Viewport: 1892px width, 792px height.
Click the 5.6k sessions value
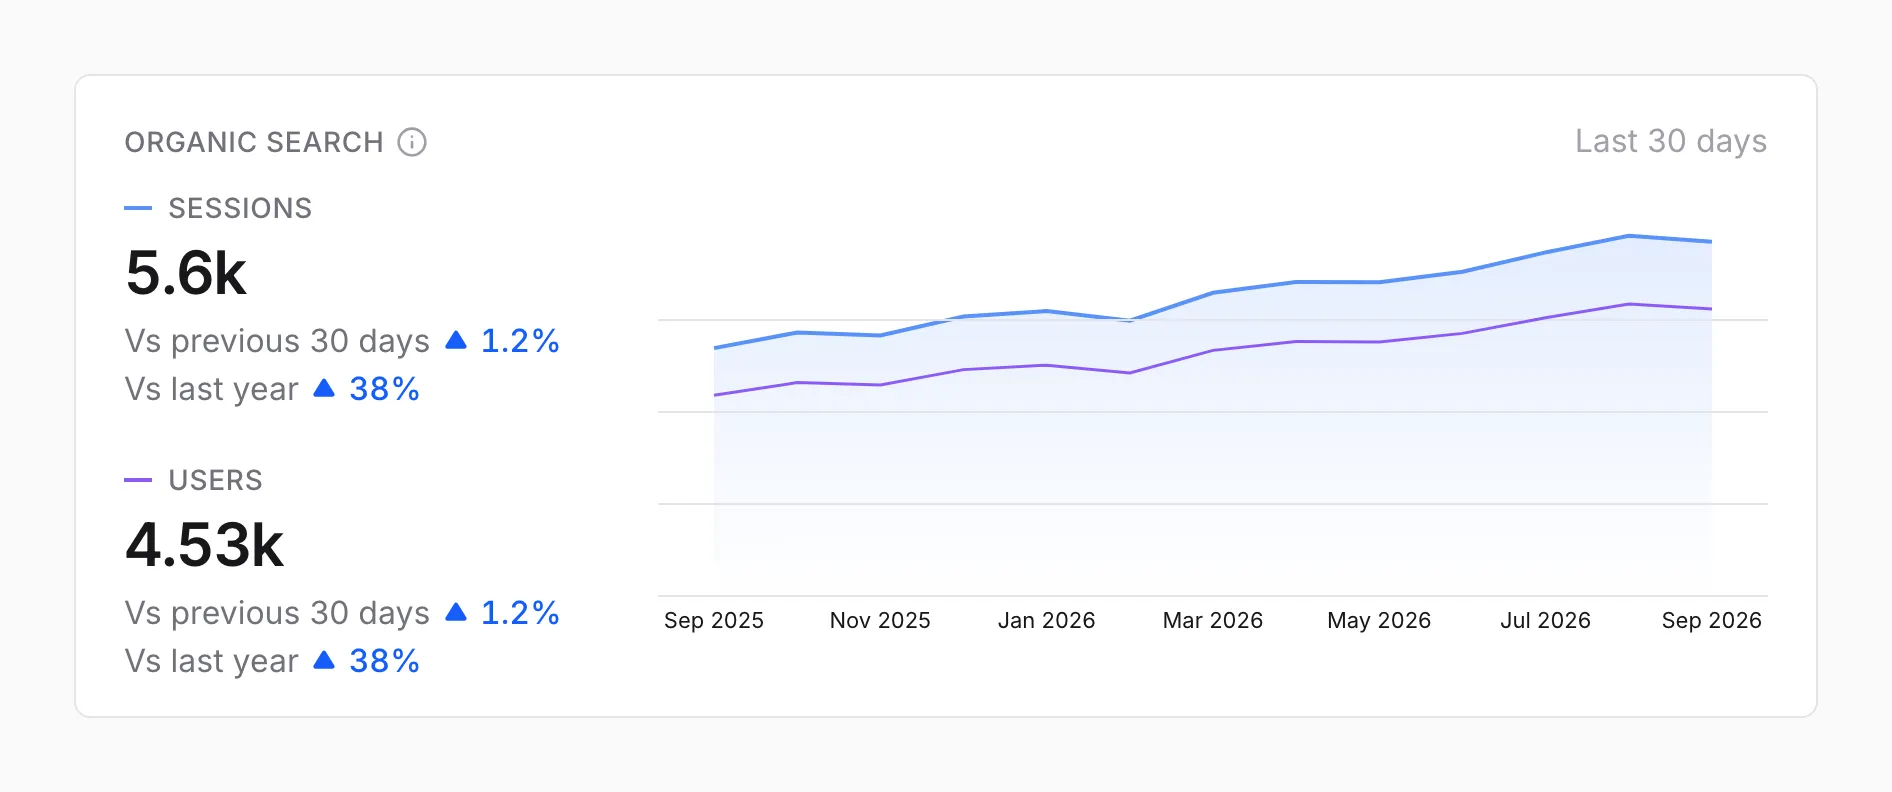click(186, 273)
